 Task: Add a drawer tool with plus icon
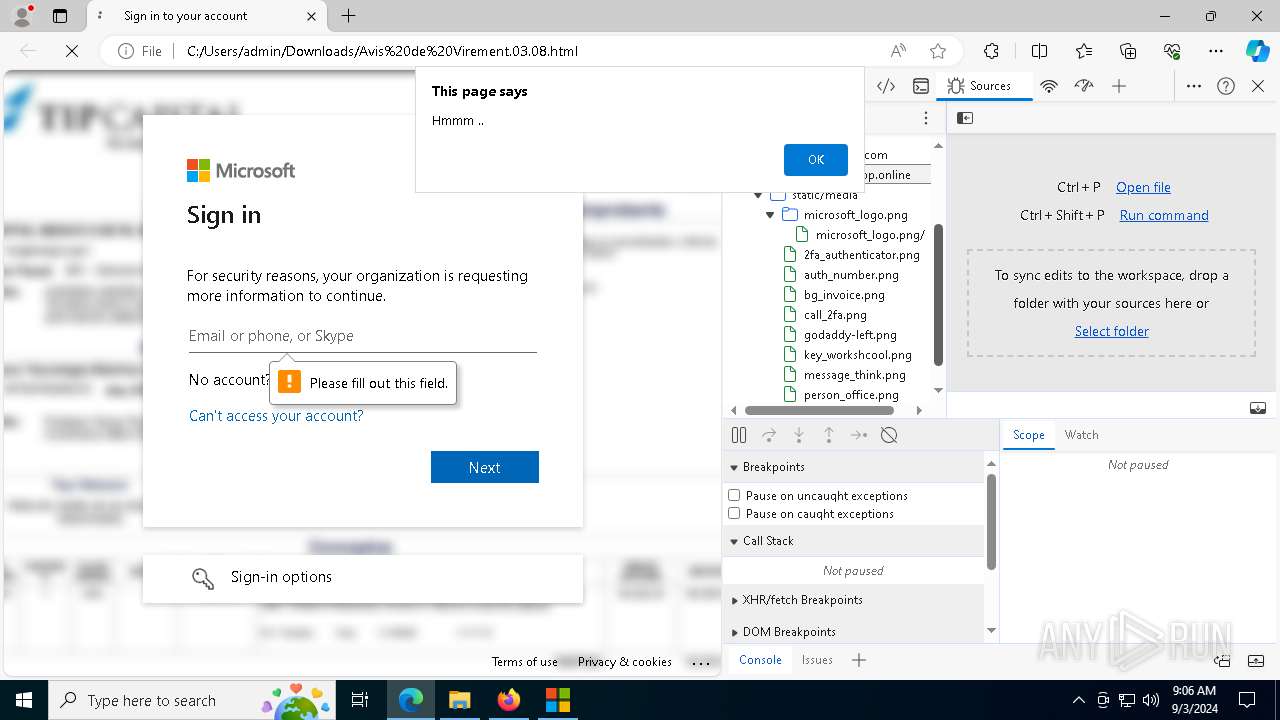tap(859, 660)
